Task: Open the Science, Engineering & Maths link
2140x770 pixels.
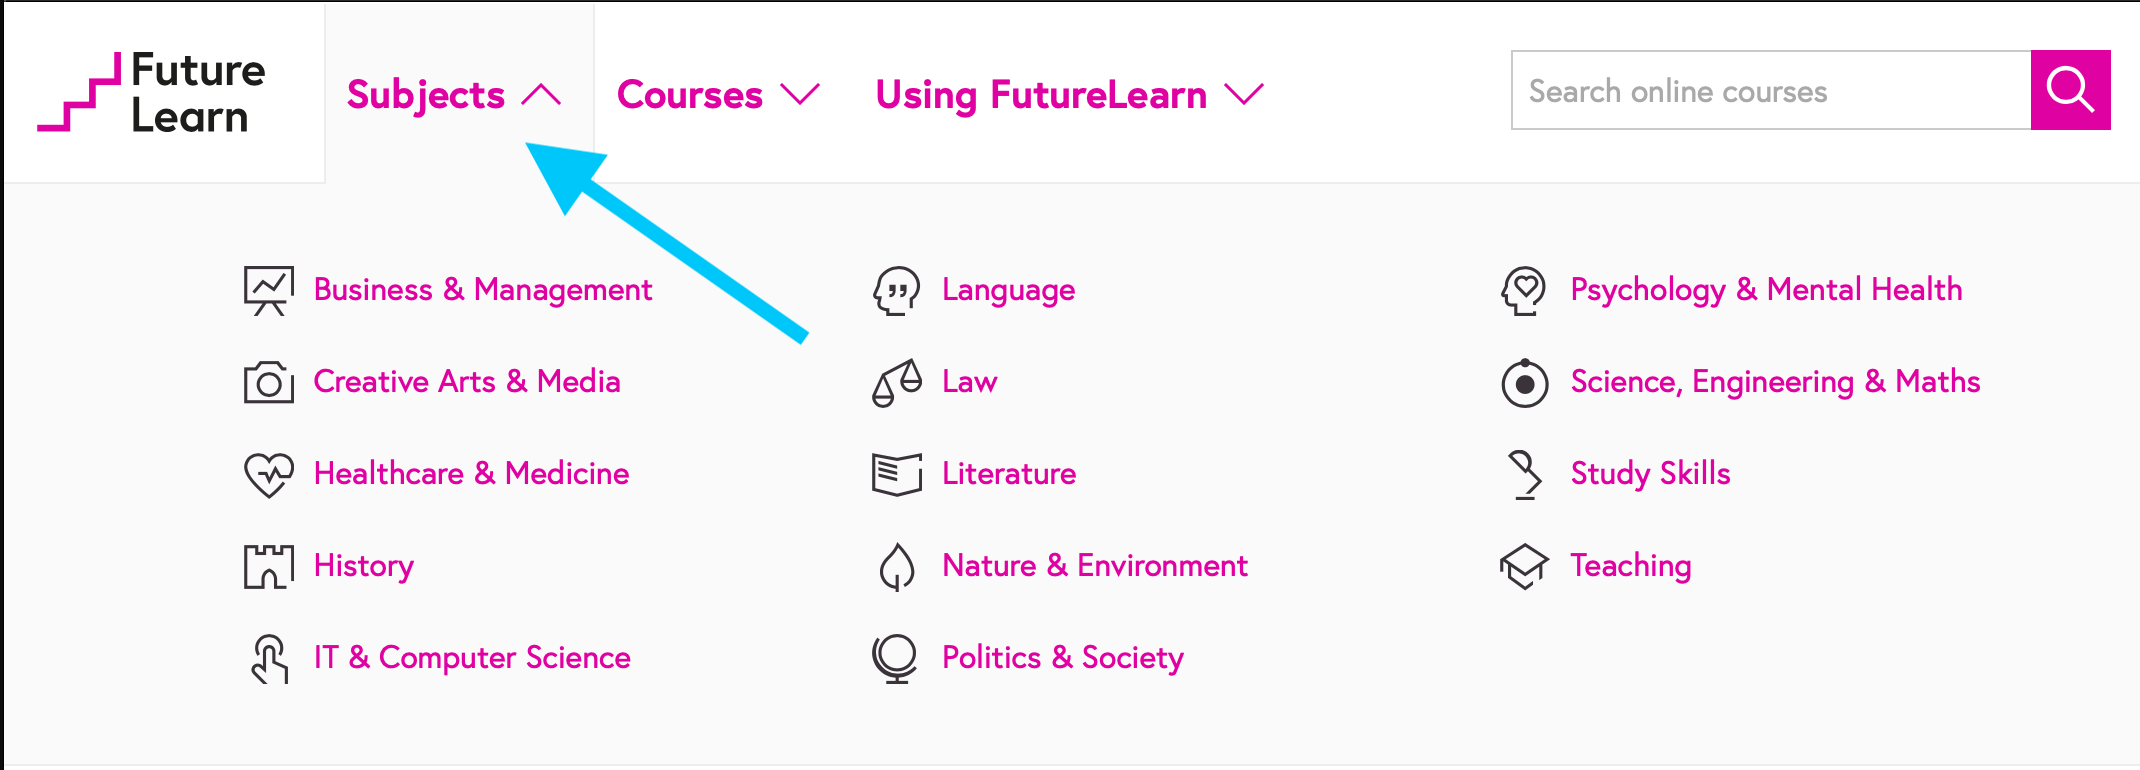Action: [x=1775, y=382]
